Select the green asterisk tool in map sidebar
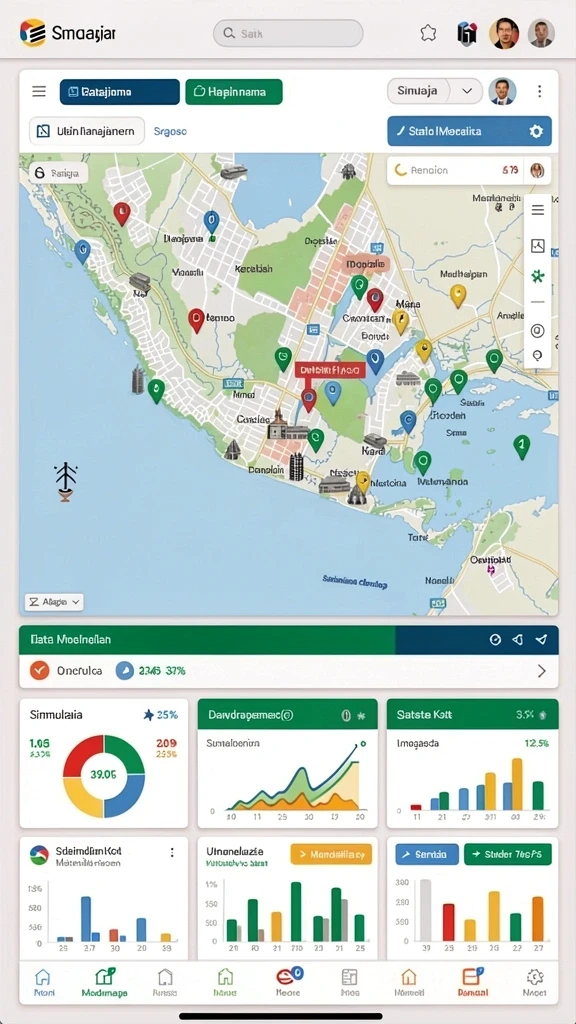Image resolution: width=576 pixels, height=1024 pixels. 537,277
